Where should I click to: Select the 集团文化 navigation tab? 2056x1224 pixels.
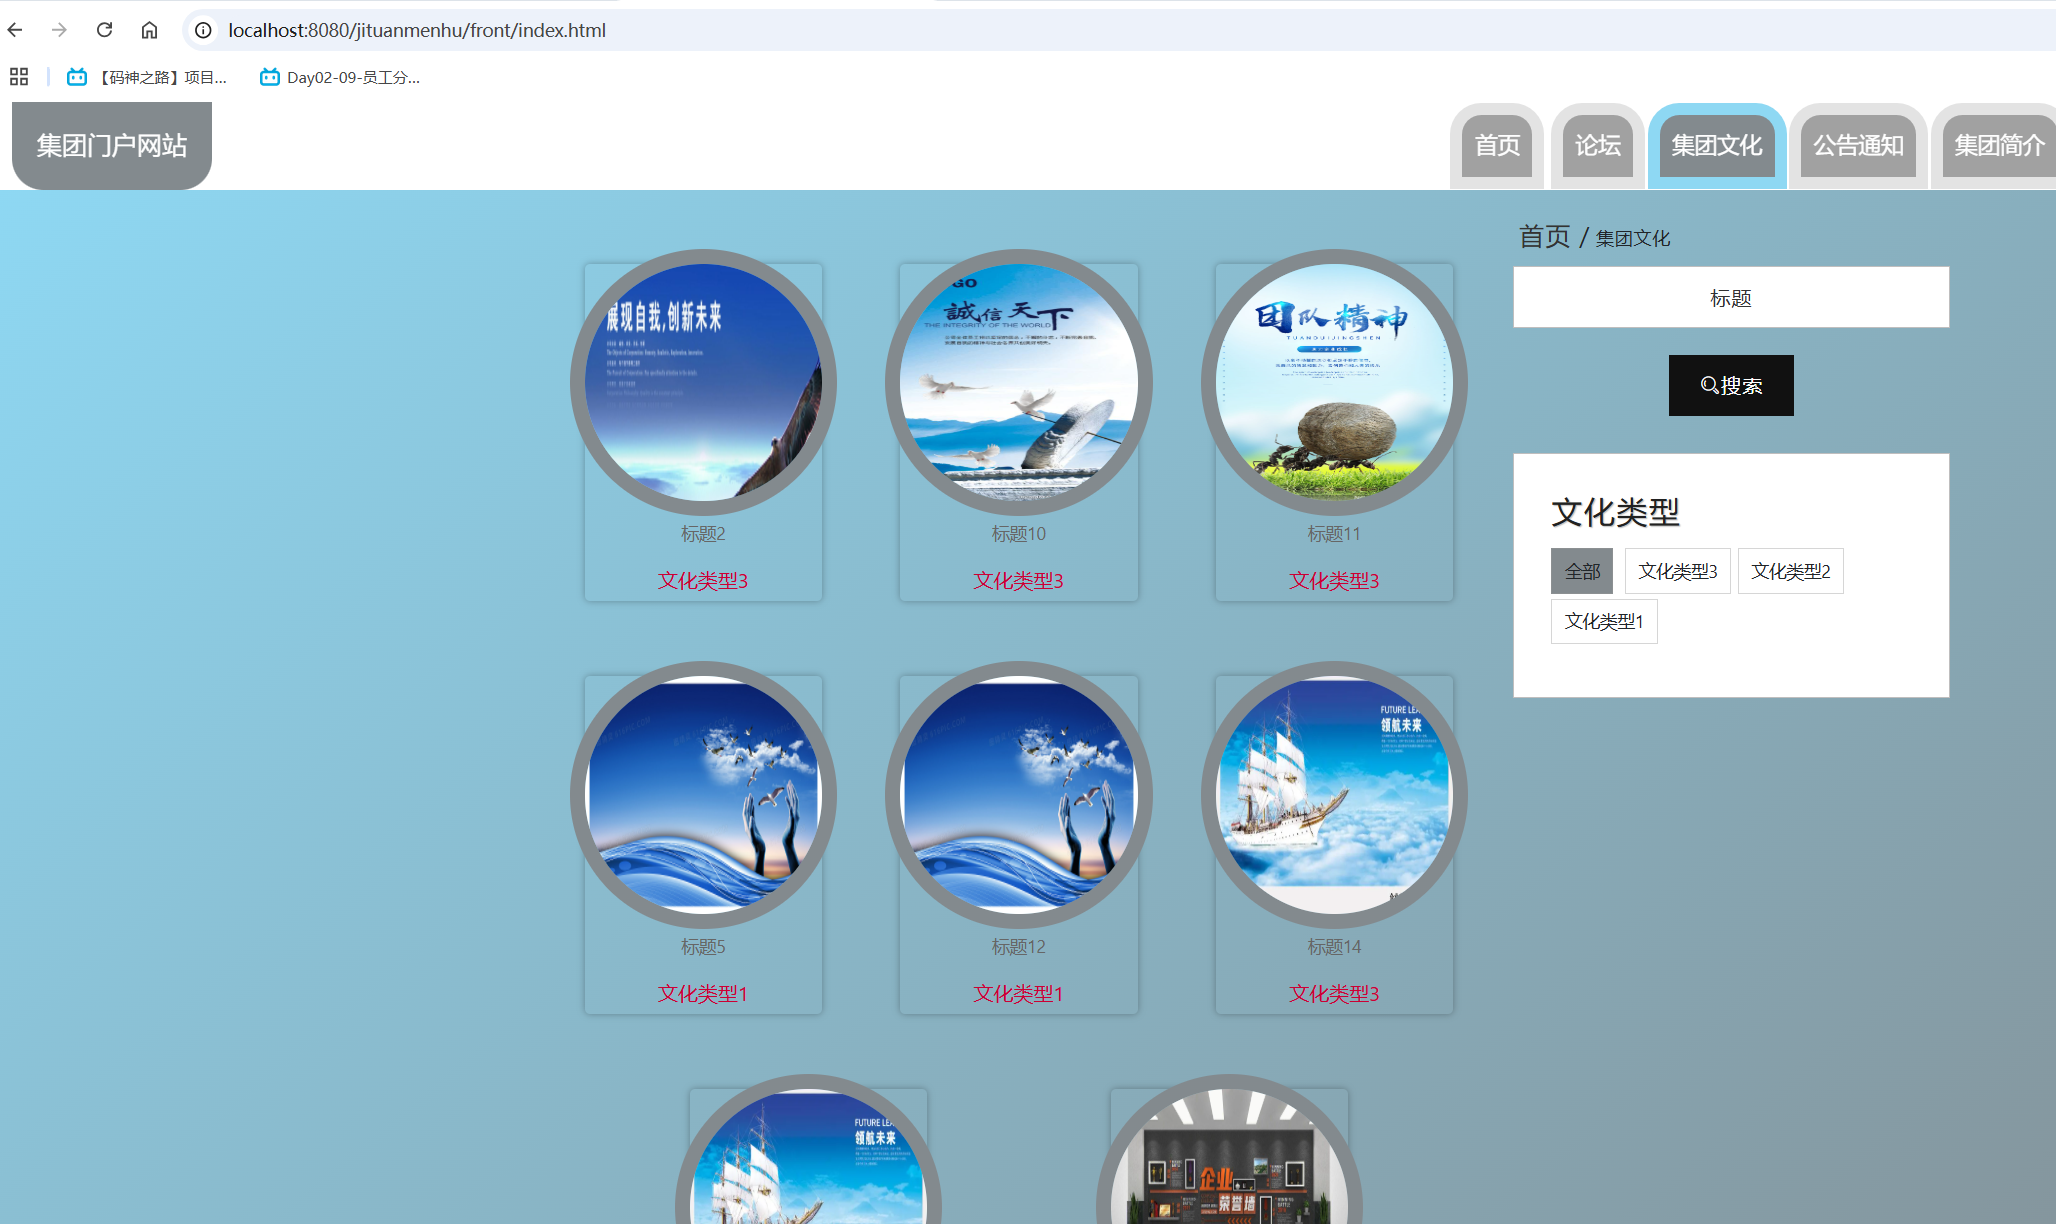tap(1717, 146)
